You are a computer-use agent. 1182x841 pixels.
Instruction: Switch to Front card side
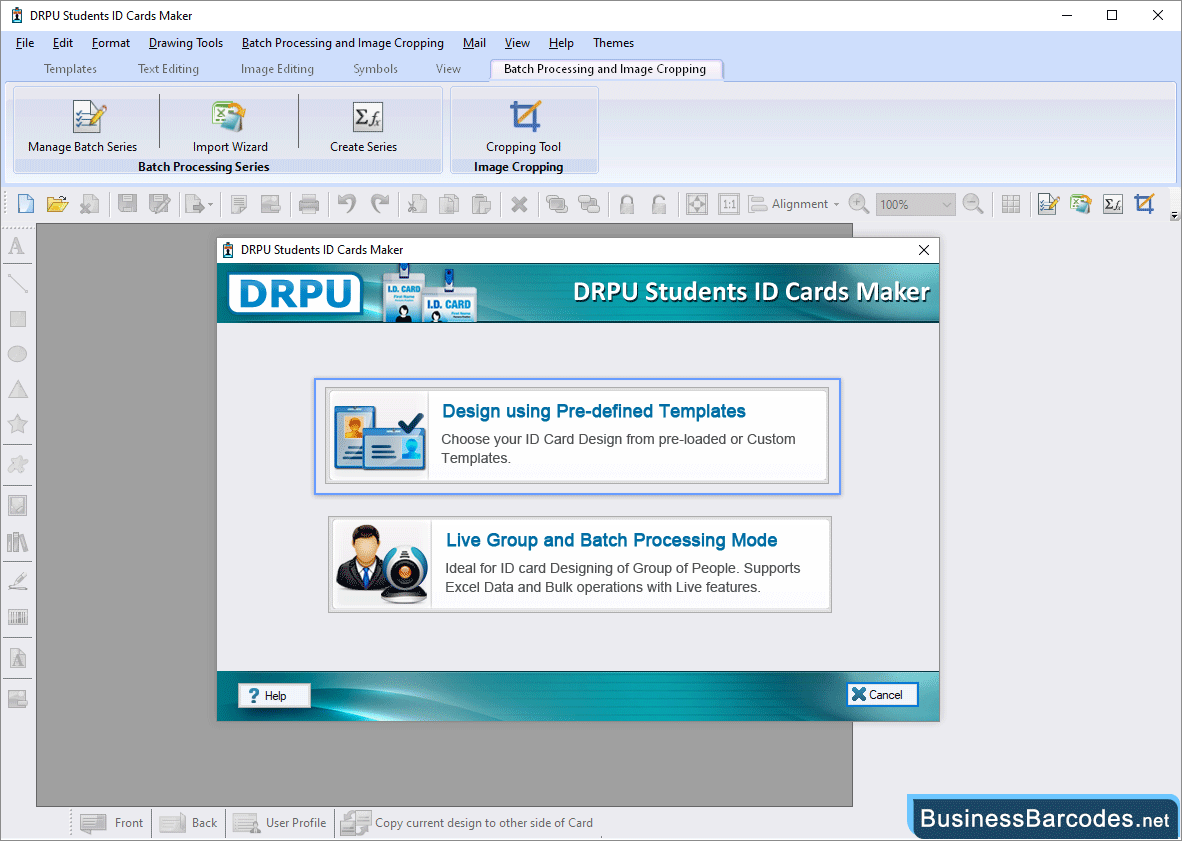coord(112,823)
